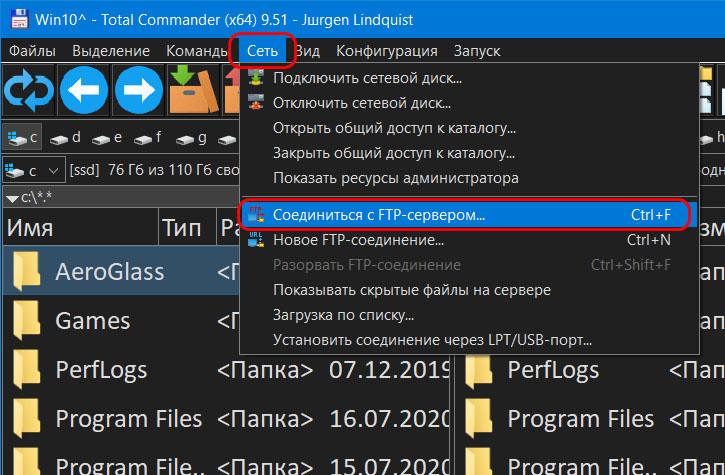Select drive f in drive bar
Image resolution: width=725 pixels, height=475 pixels.
[x=147, y=138]
